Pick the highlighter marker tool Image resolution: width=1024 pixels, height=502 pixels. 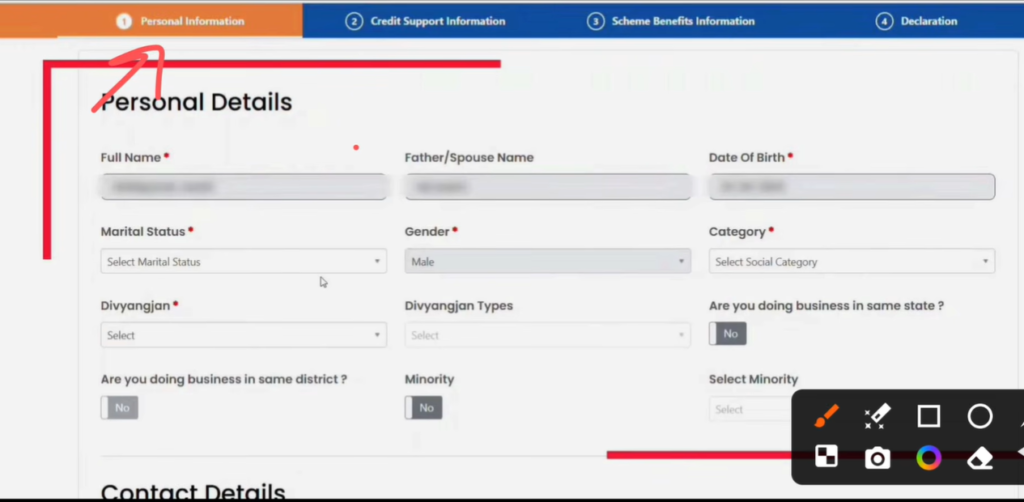[x=877, y=416]
